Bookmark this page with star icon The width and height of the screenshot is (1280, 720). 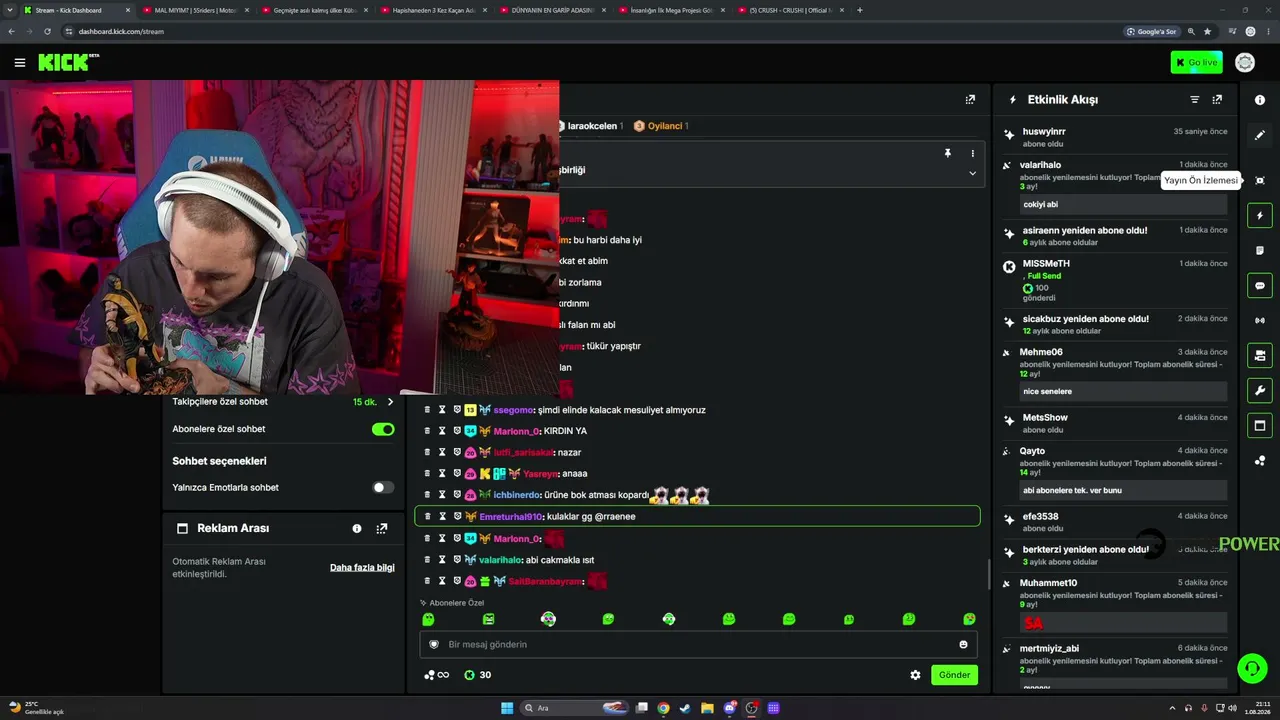coord(1207,31)
